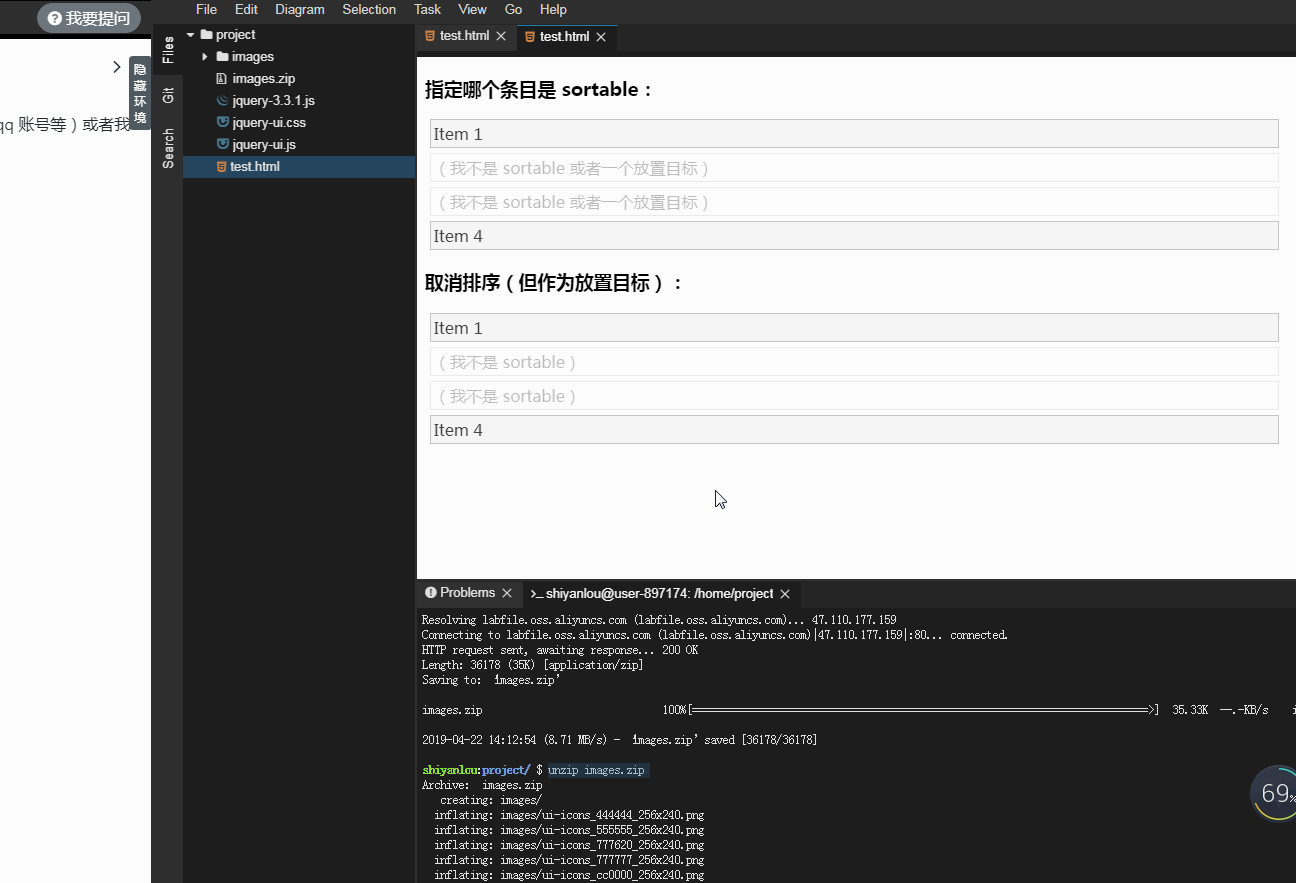Open the Task menu

[427, 9]
